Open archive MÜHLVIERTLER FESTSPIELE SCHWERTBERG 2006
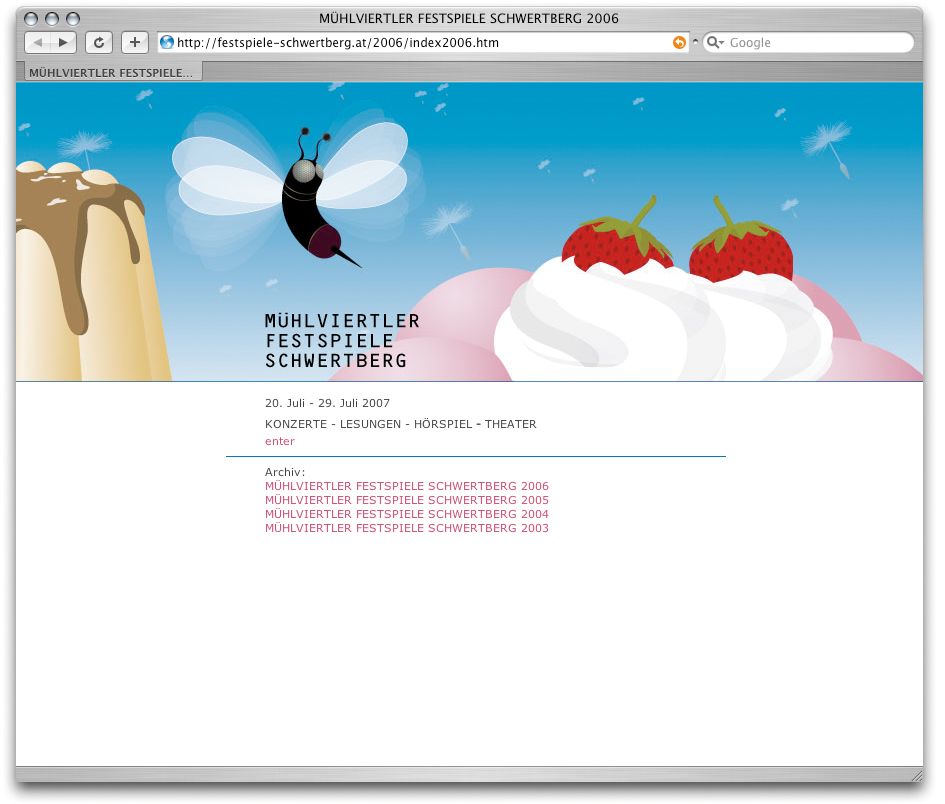Image resolution: width=945 pixels, height=804 pixels. (407, 486)
